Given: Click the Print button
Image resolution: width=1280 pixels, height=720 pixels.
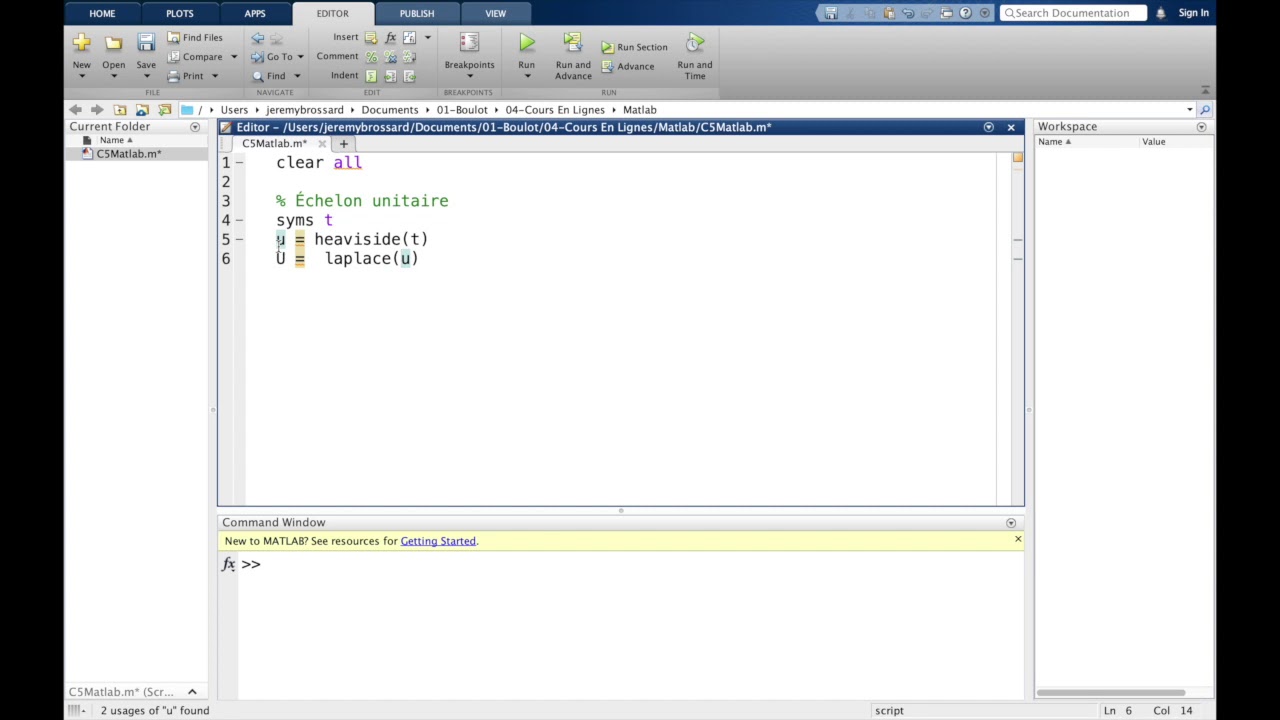Looking at the screenshot, I should tap(186, 76).
